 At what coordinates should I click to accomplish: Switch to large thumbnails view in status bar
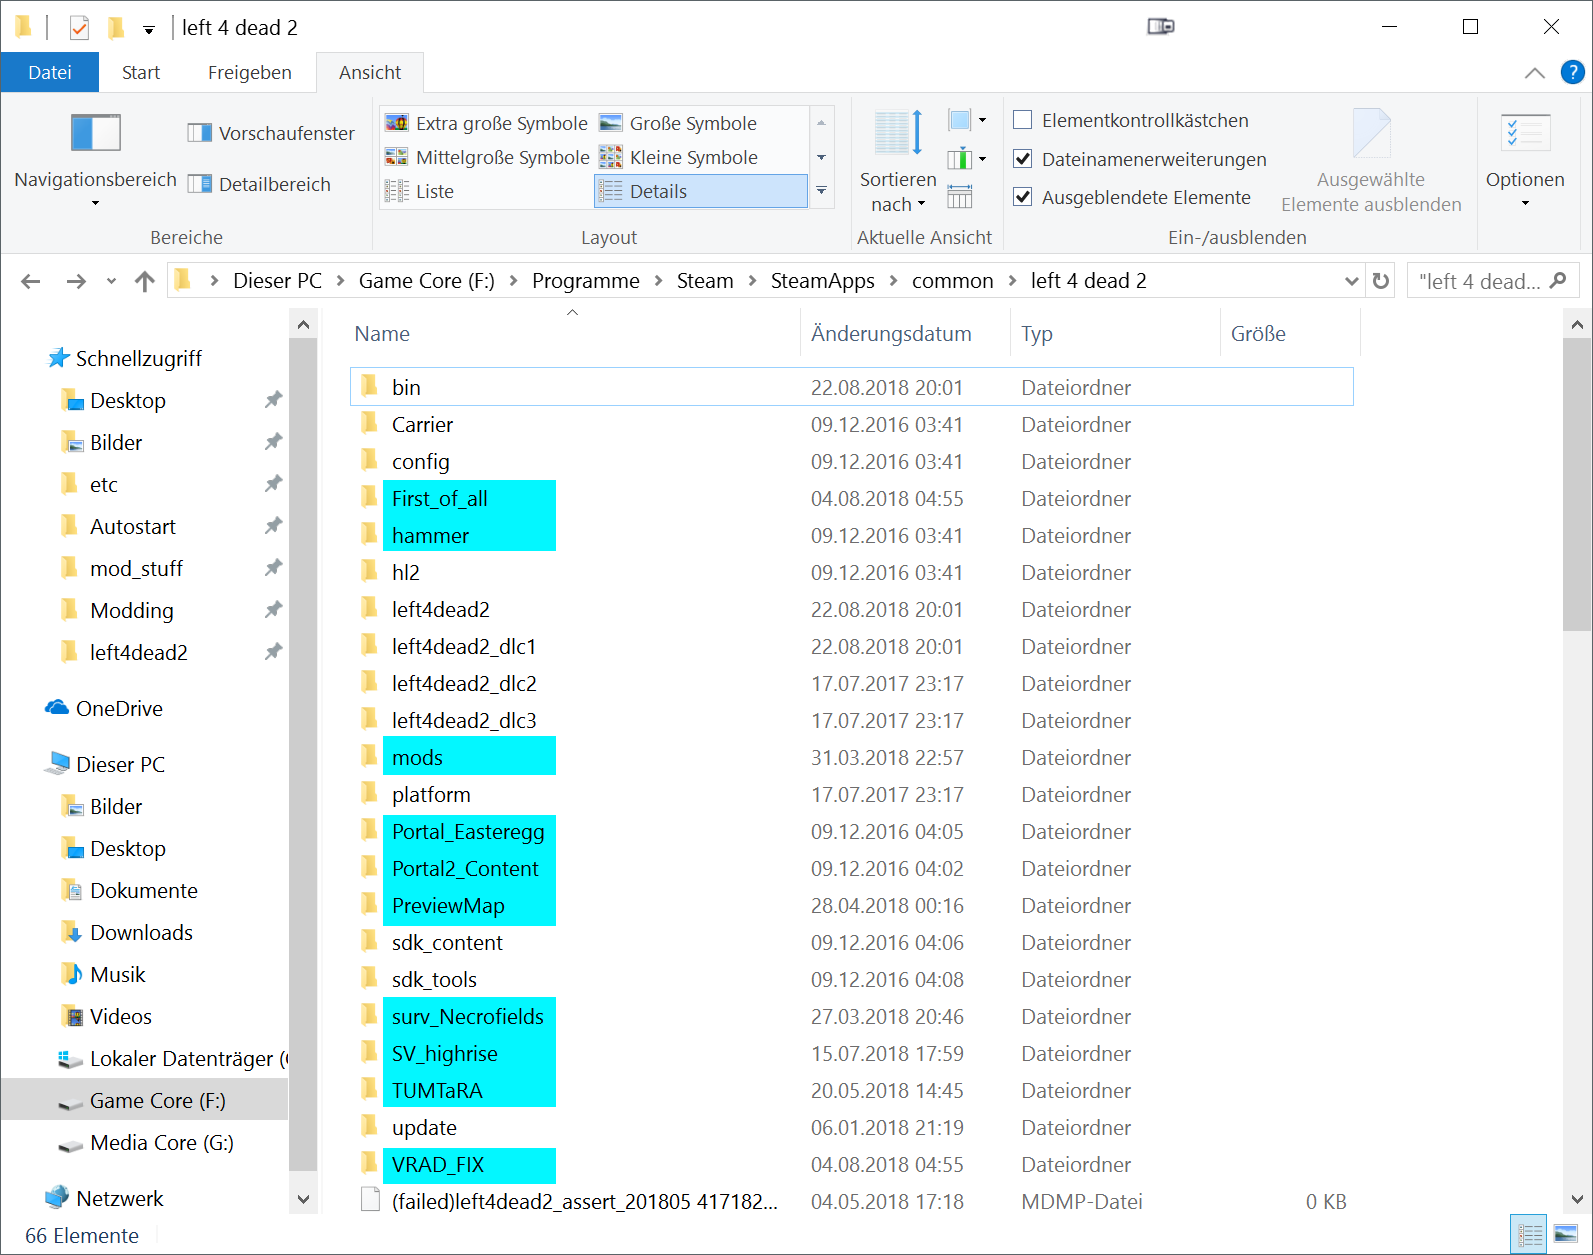click(1566, 1235)
